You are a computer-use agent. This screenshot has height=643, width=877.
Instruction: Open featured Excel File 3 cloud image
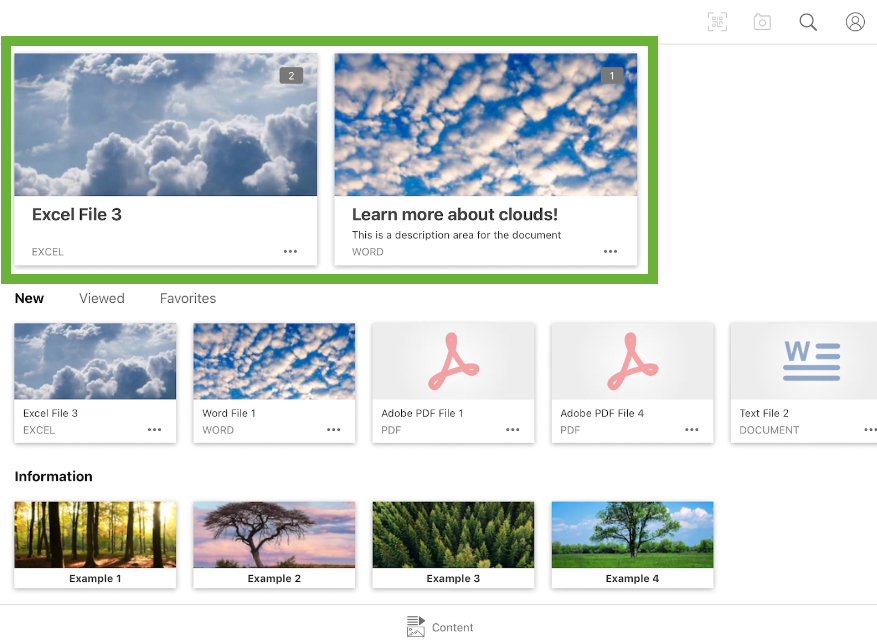166,125
